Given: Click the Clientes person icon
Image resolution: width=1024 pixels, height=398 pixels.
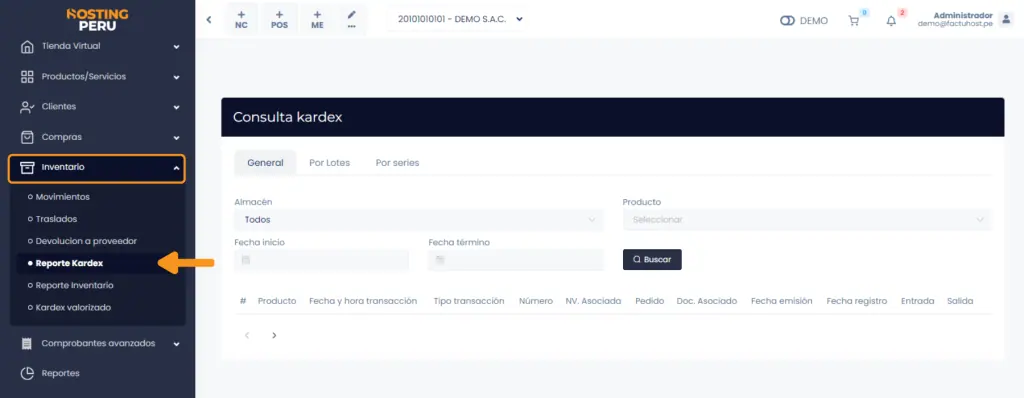Looking at the screenshot, I should (27, 107).
